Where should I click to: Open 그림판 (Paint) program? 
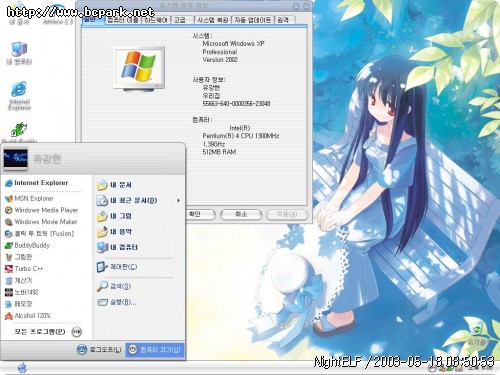(19, 257)
